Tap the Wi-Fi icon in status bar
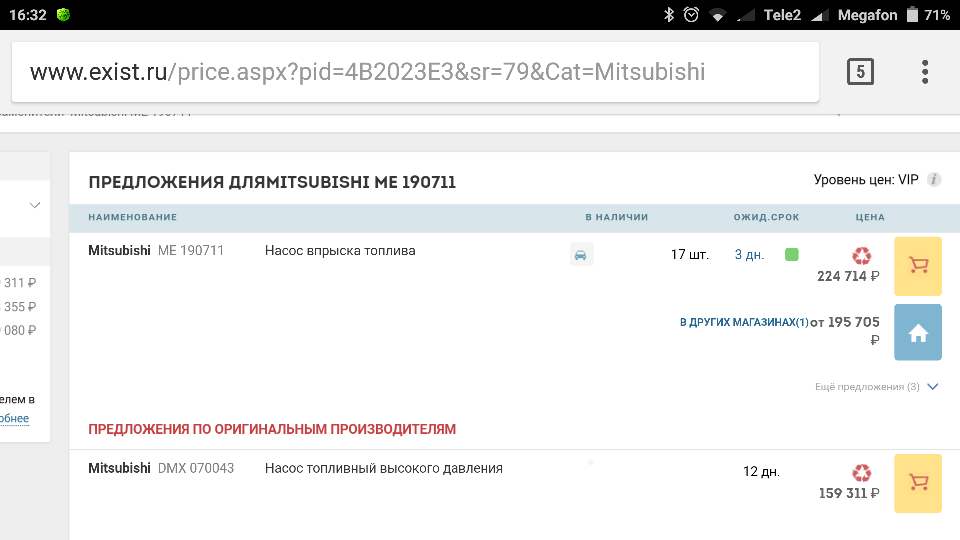 [x=718, y=15]
